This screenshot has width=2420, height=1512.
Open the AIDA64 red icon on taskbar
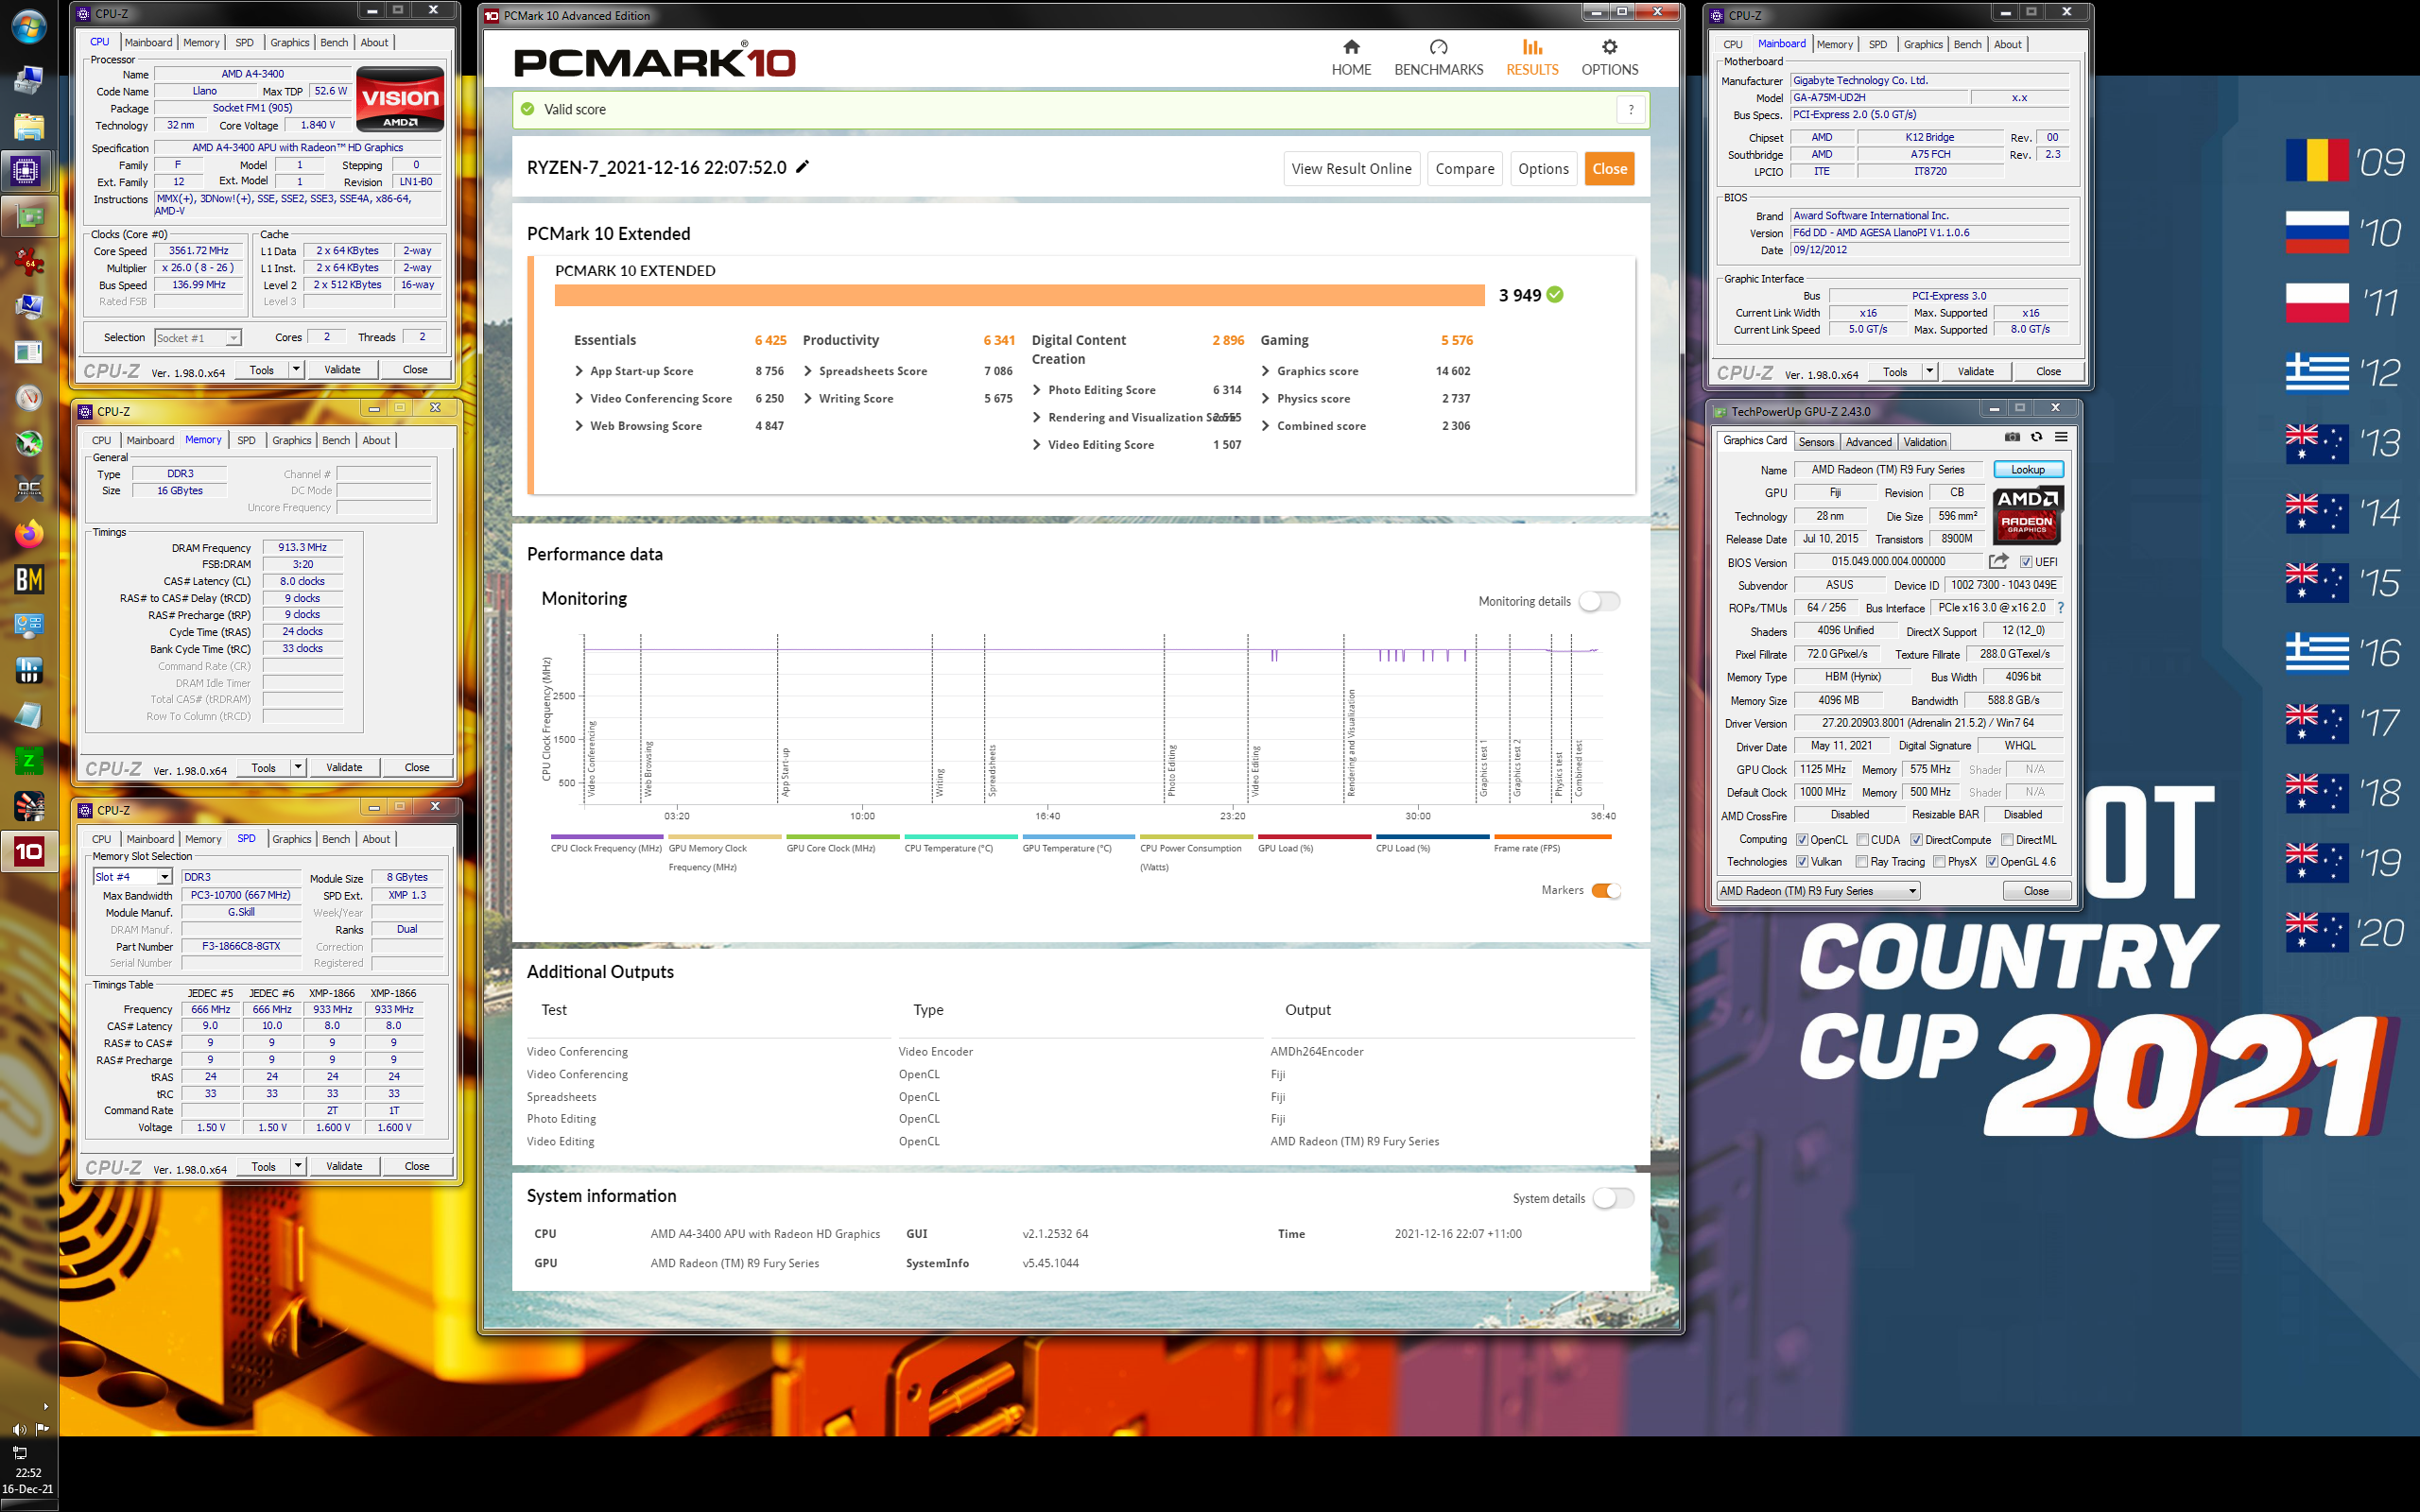pyautogui.click(x=28, y=262)
